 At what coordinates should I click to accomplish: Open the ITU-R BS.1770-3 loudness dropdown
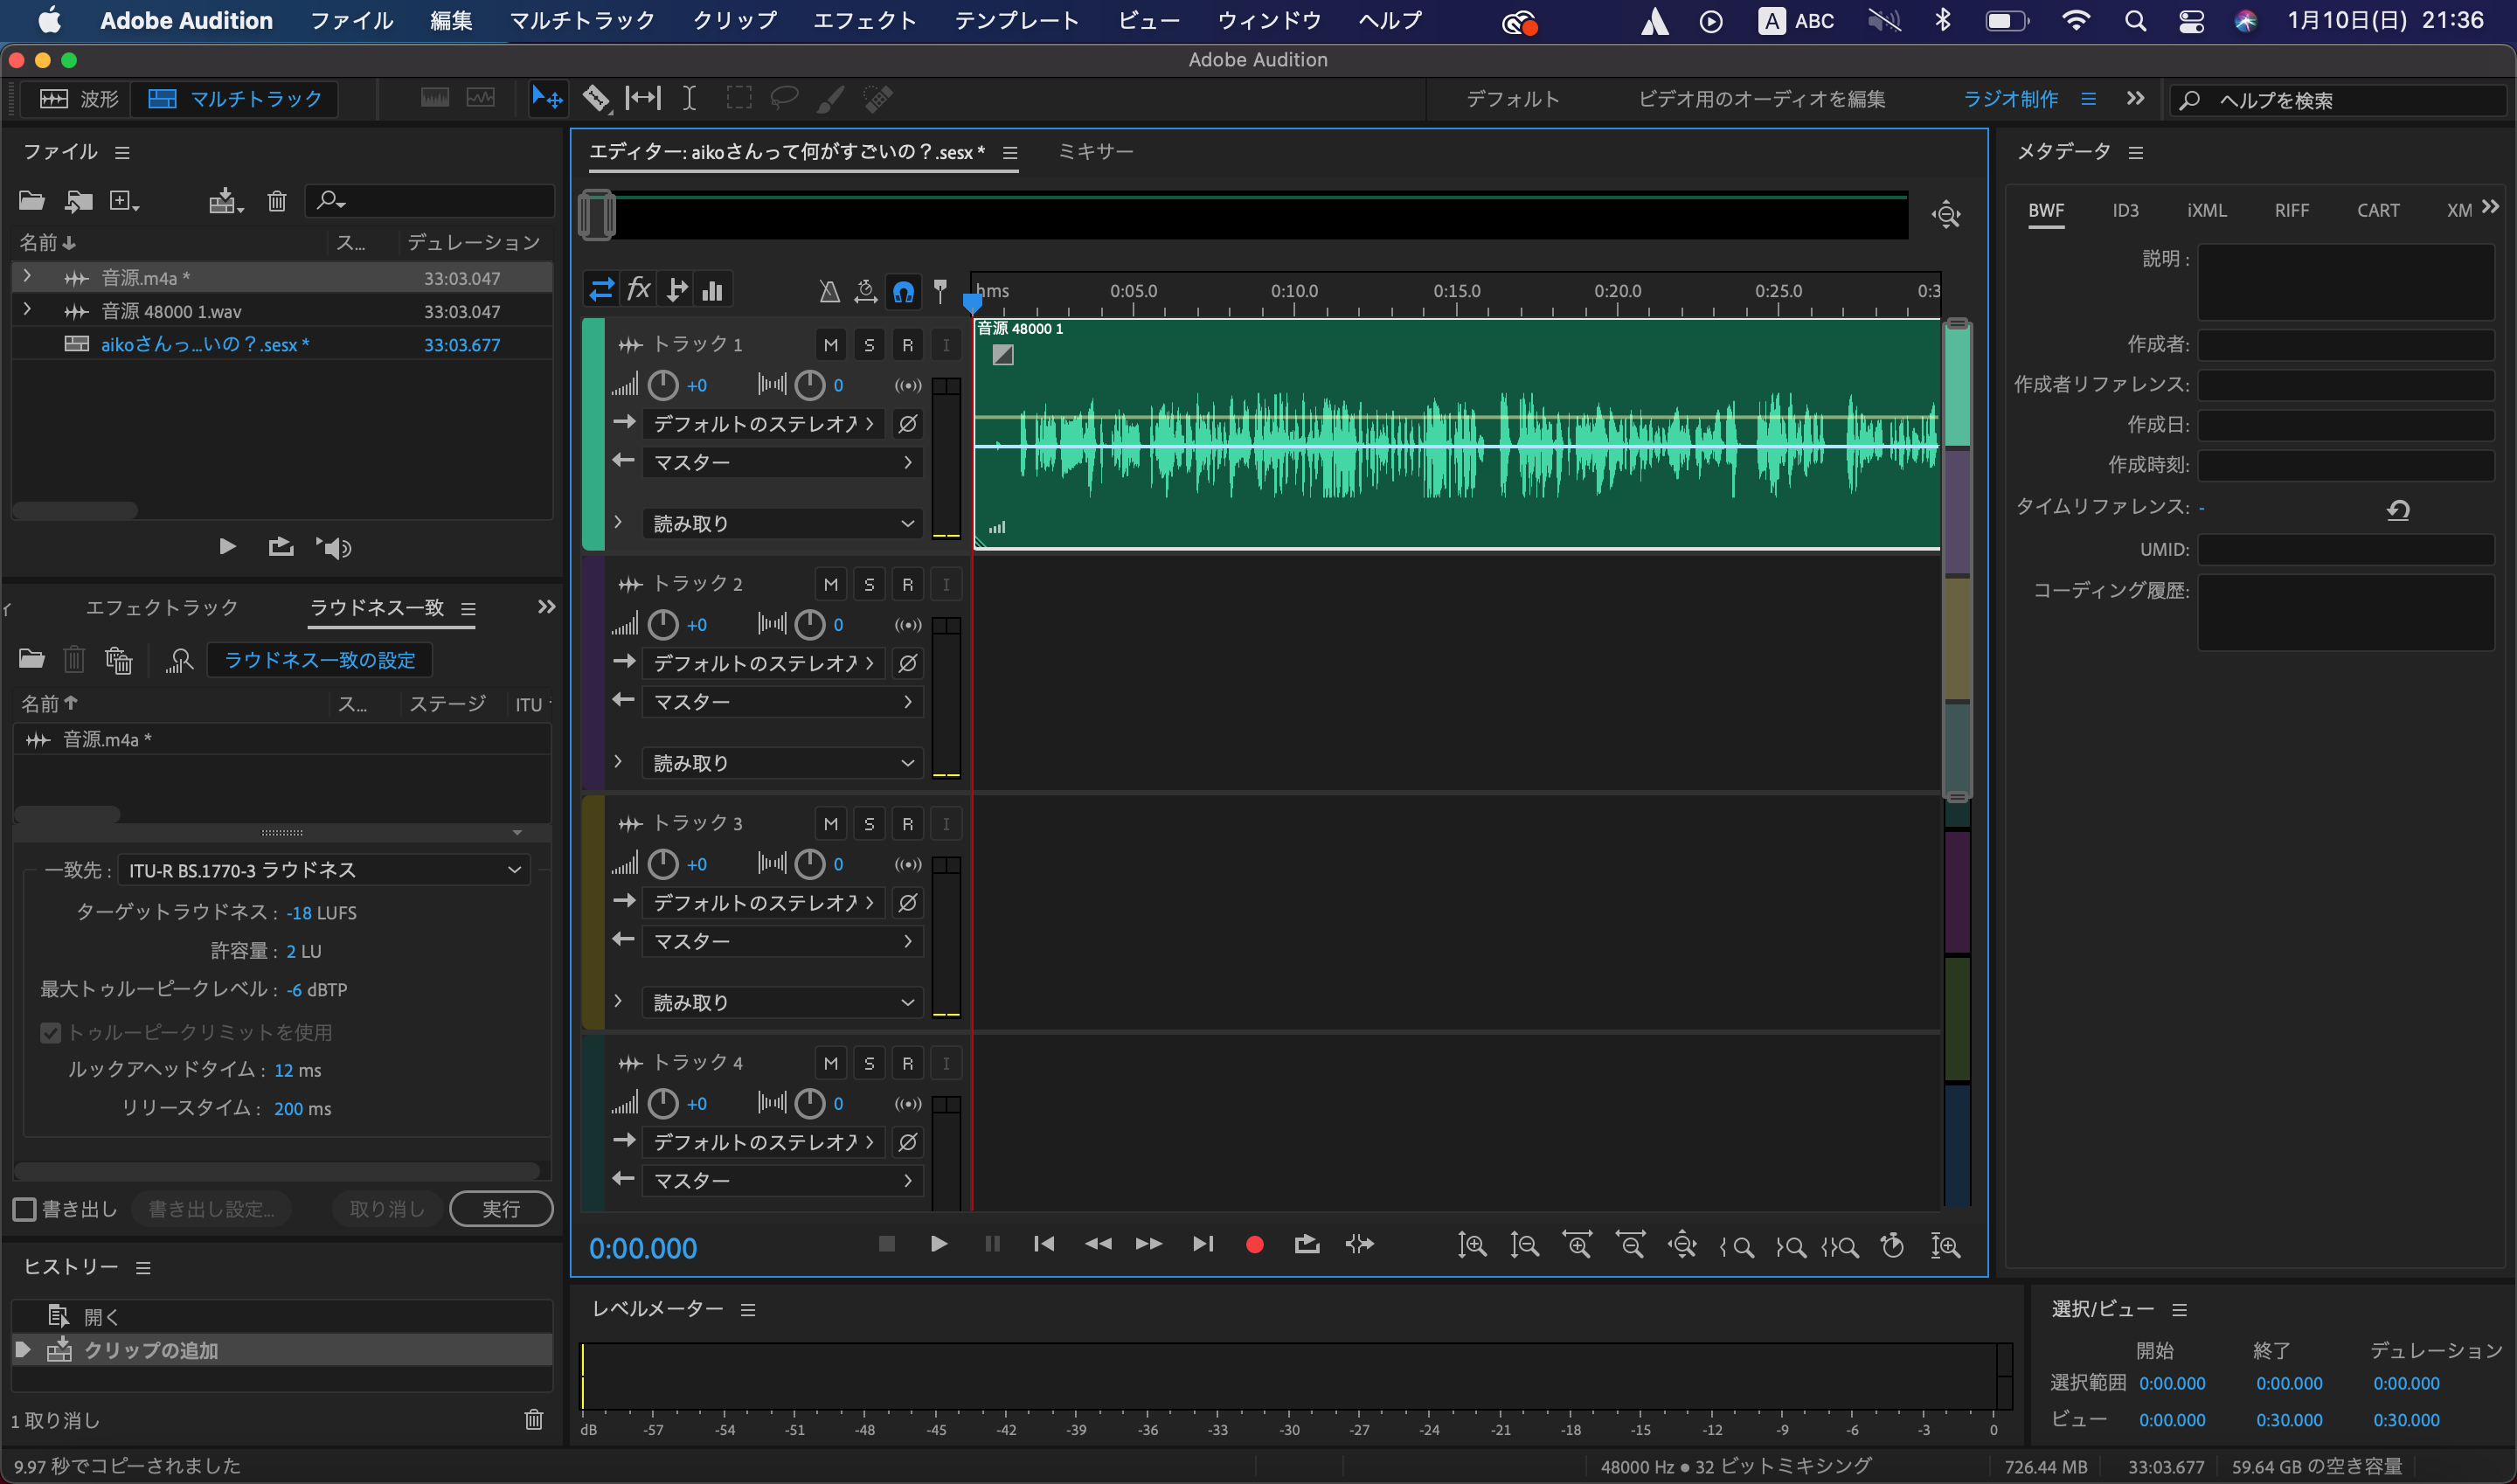[324, 870]
